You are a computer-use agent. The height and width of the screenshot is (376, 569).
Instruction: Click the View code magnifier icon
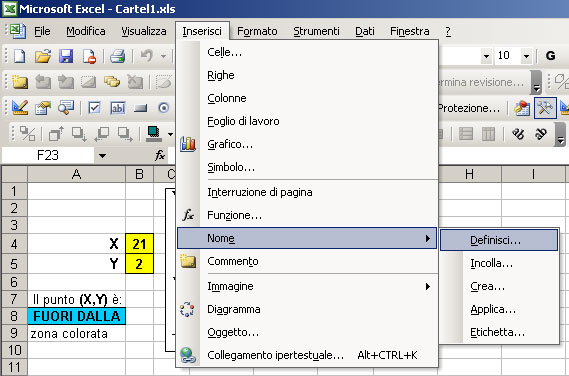coord(66,108)
